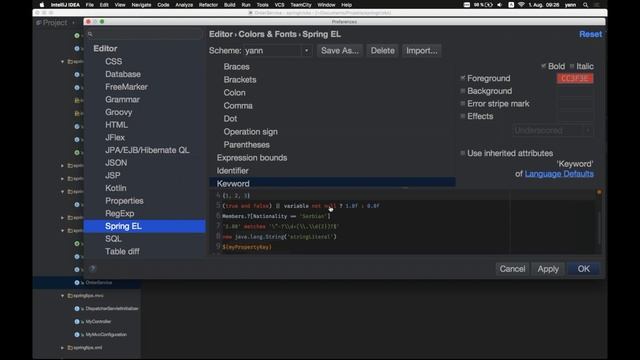Click the OK button
Screen dimensions: 640x360
coord(583,269)
